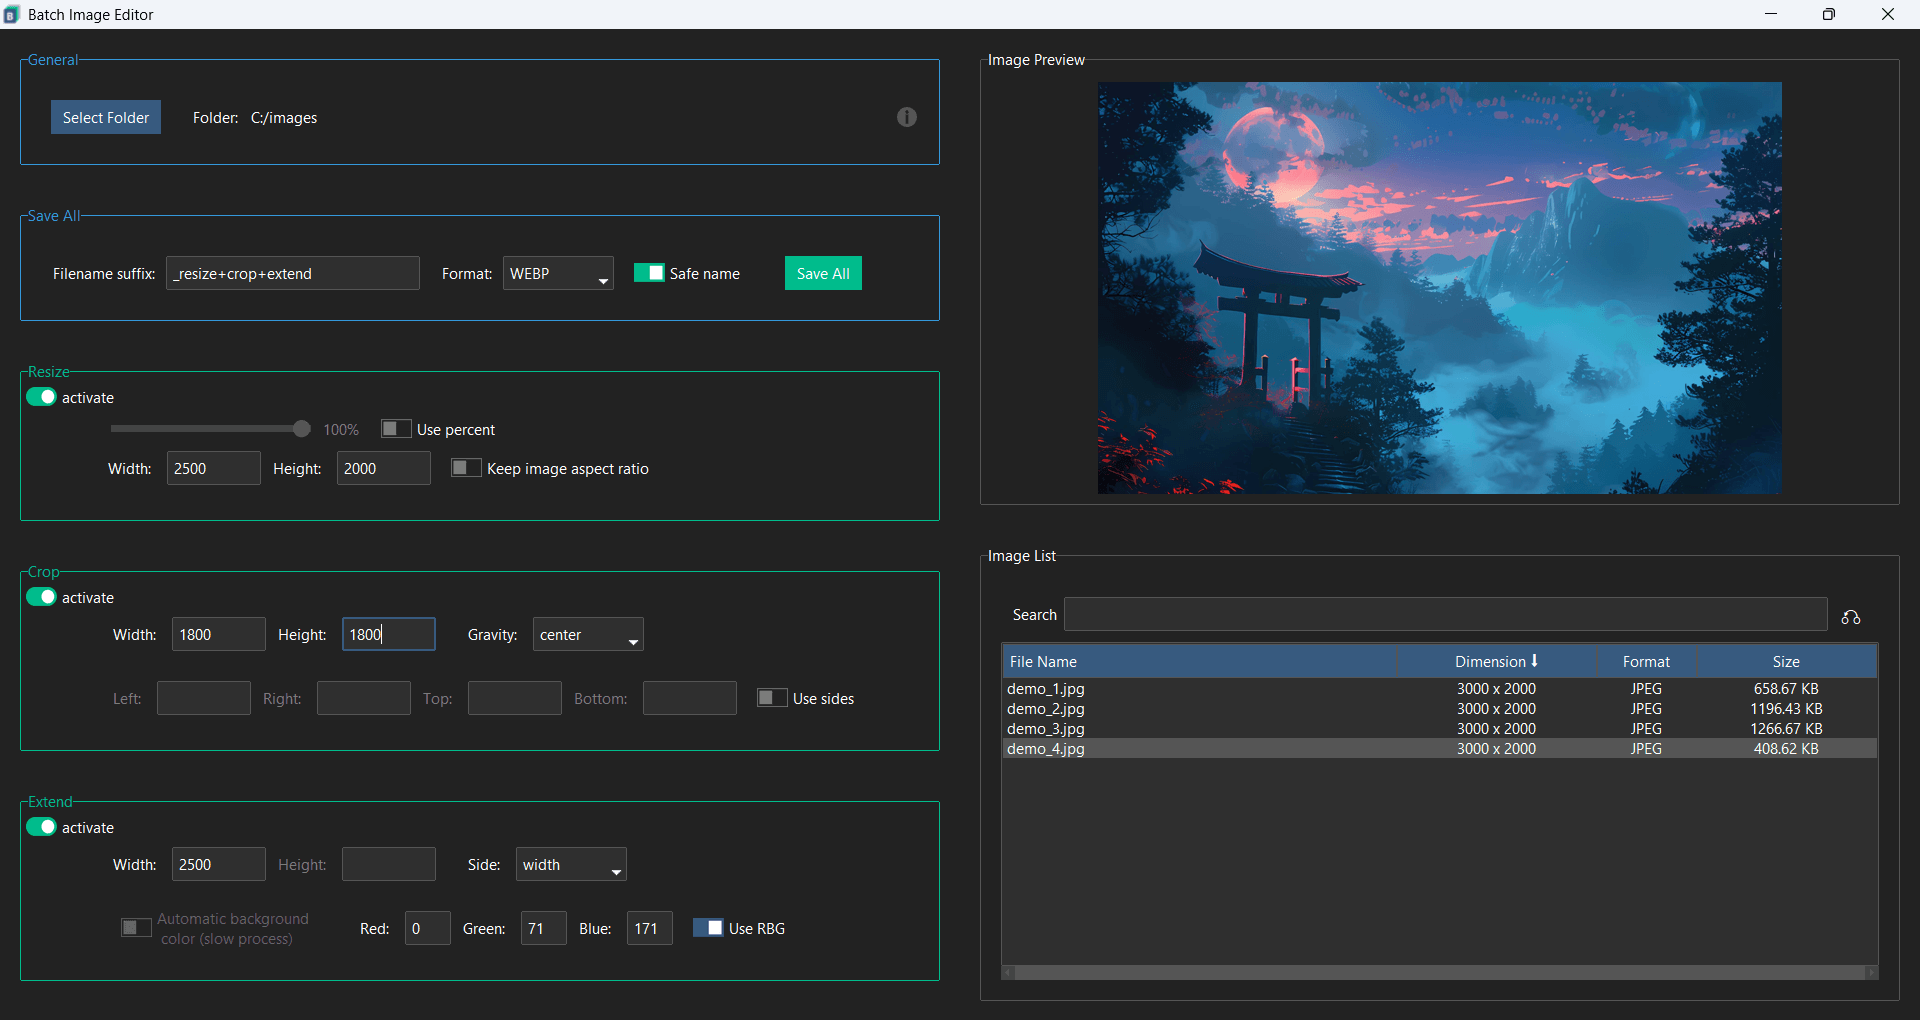Image resolution: width=1920 pixels, height=1020 pixels.
Task: Click the Red value field
Action: pos(428,928)
